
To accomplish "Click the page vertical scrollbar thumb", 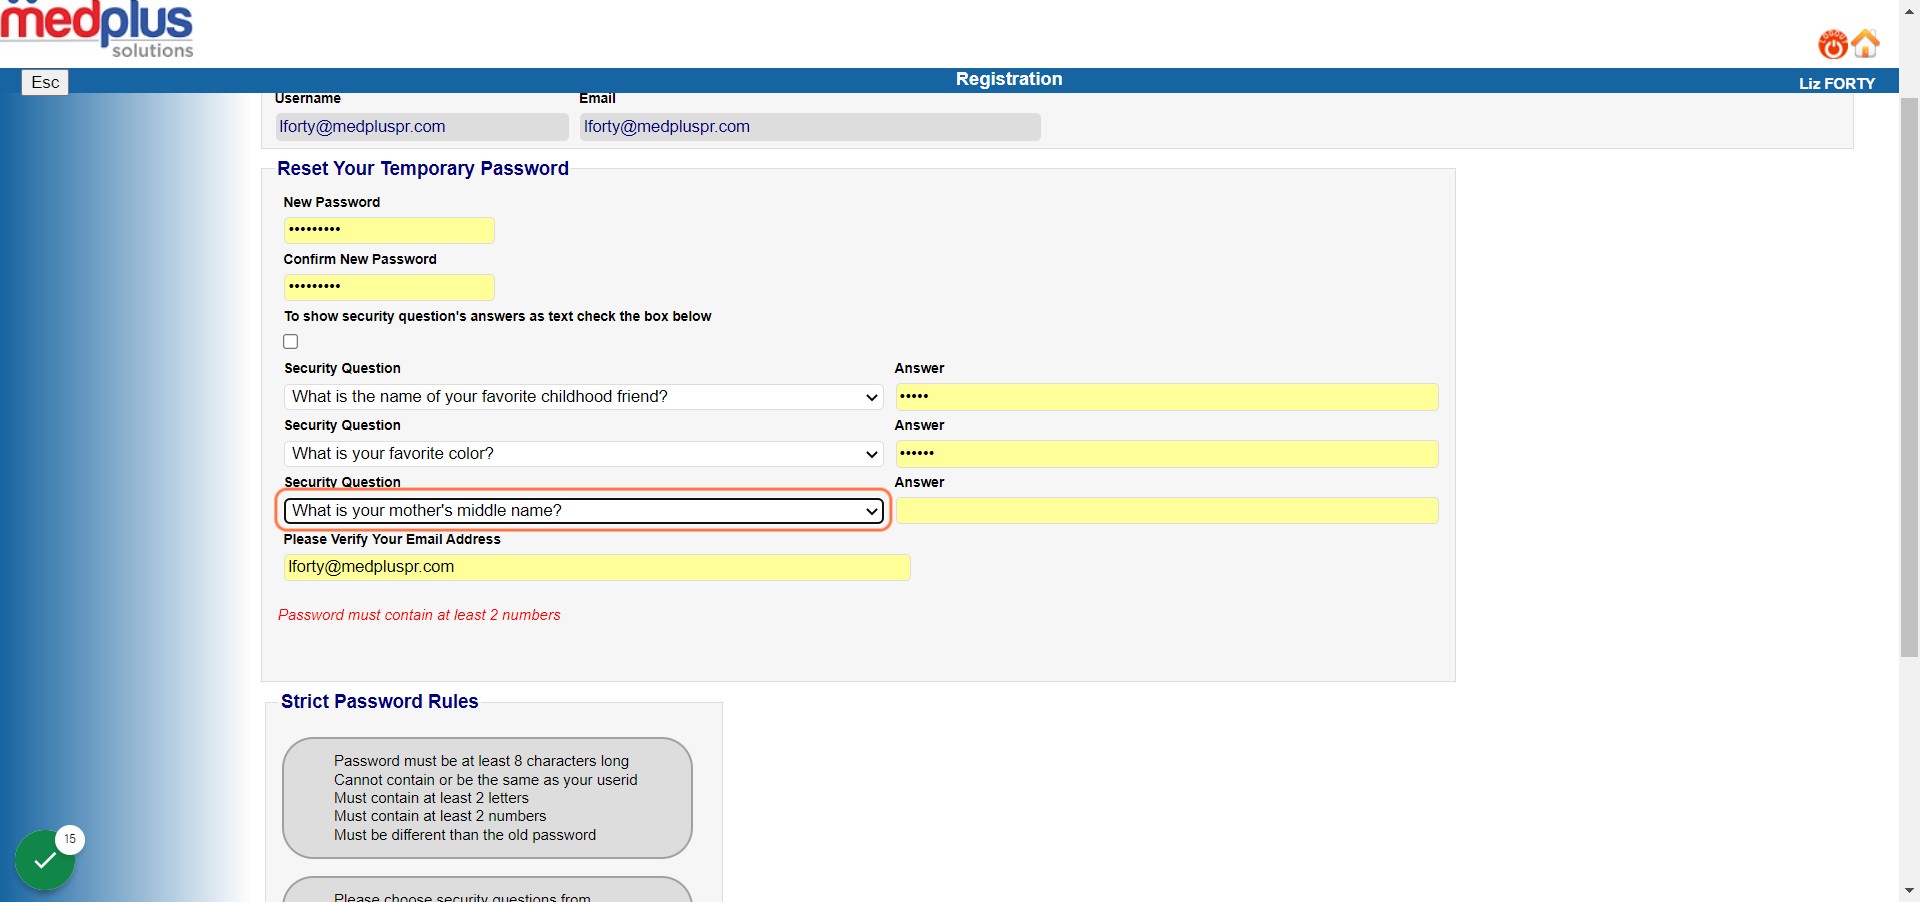I will point(1909,377).
